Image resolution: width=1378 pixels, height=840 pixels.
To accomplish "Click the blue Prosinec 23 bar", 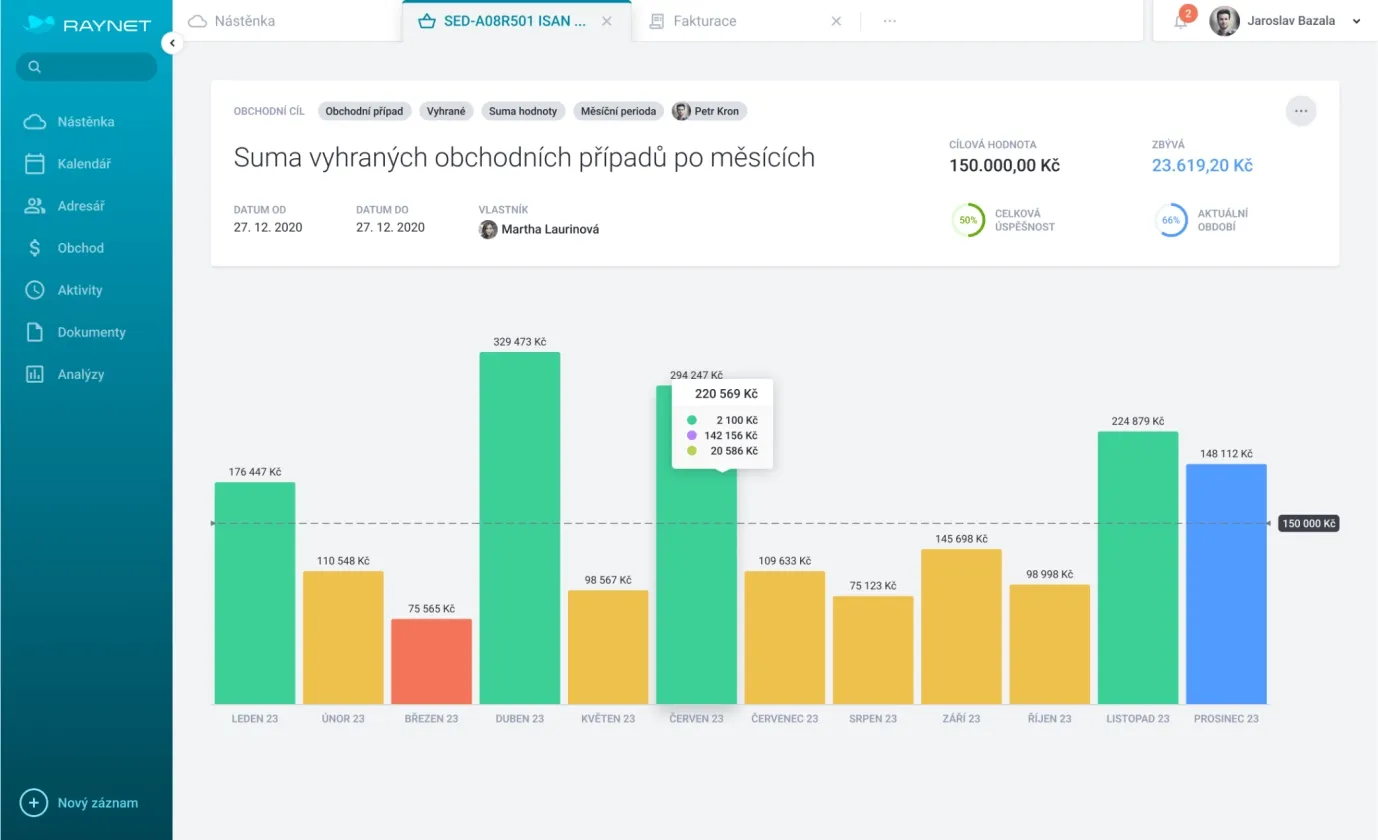I will click(1226, 583).
